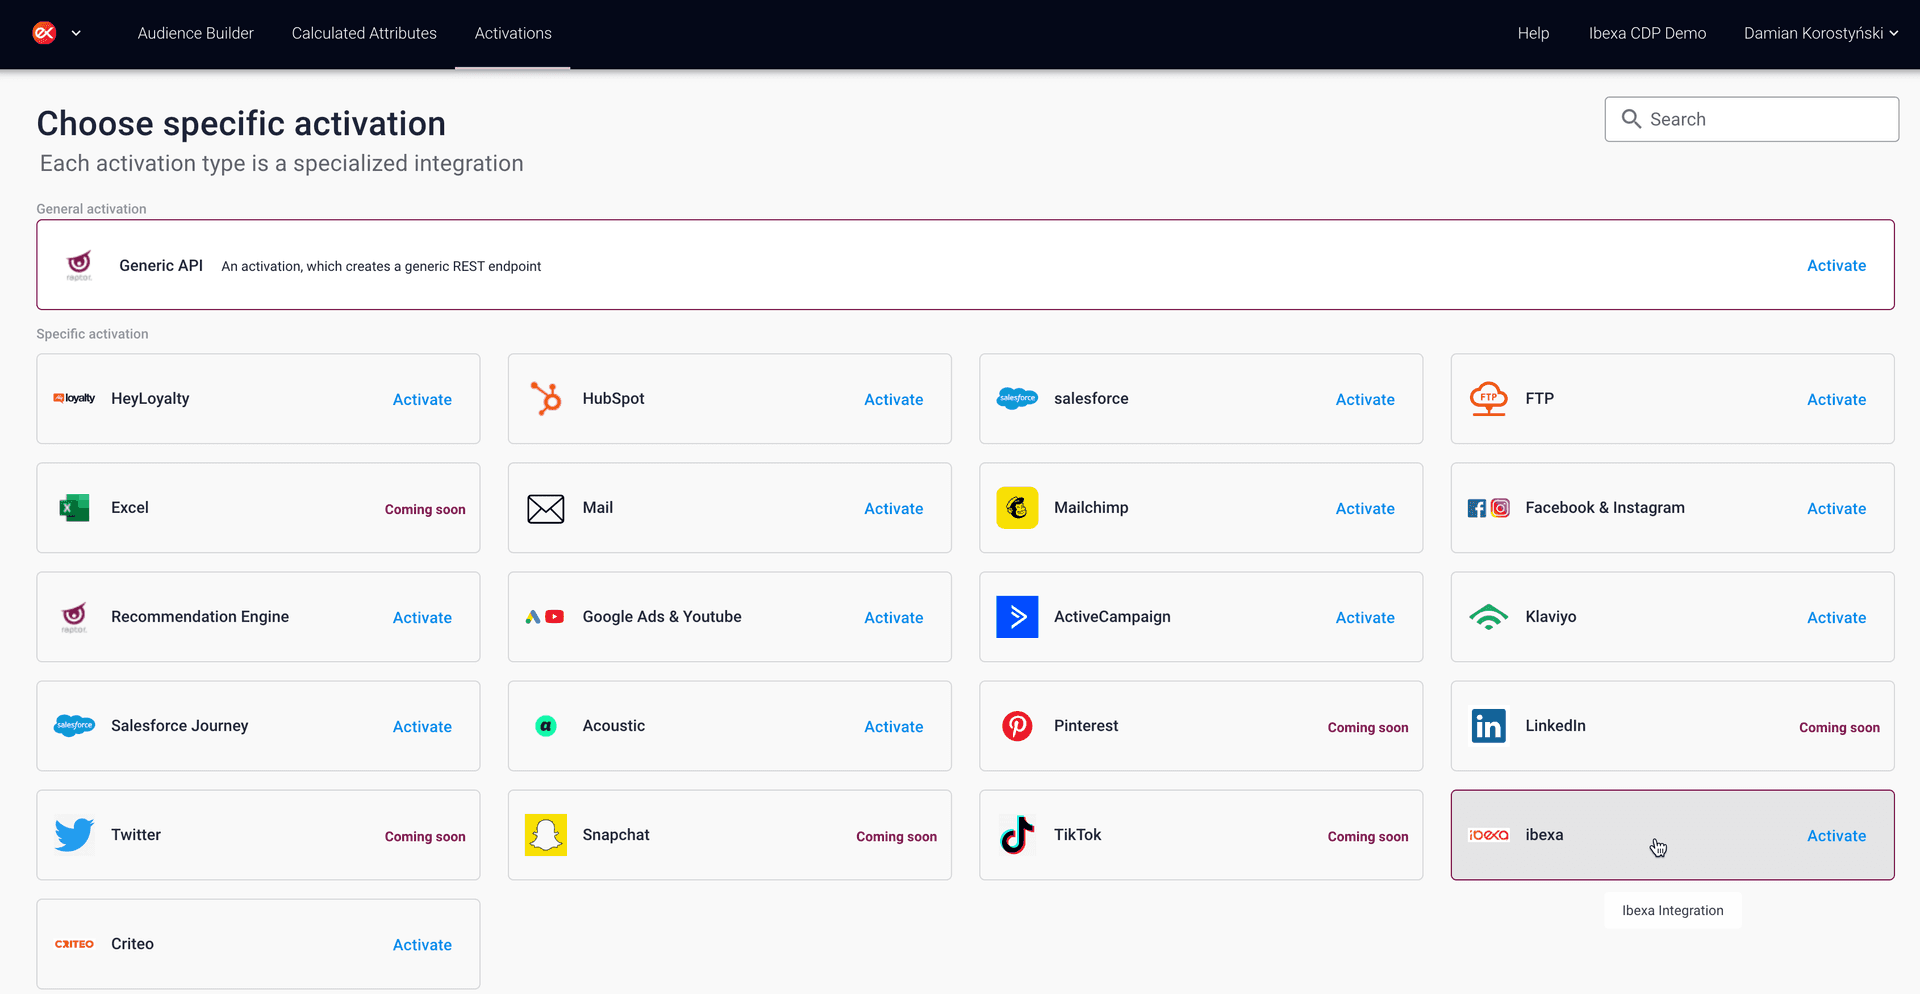The height and width of the screenshot is (994, 1920).
Task: Open the Help menu item
Action: 1532,33
